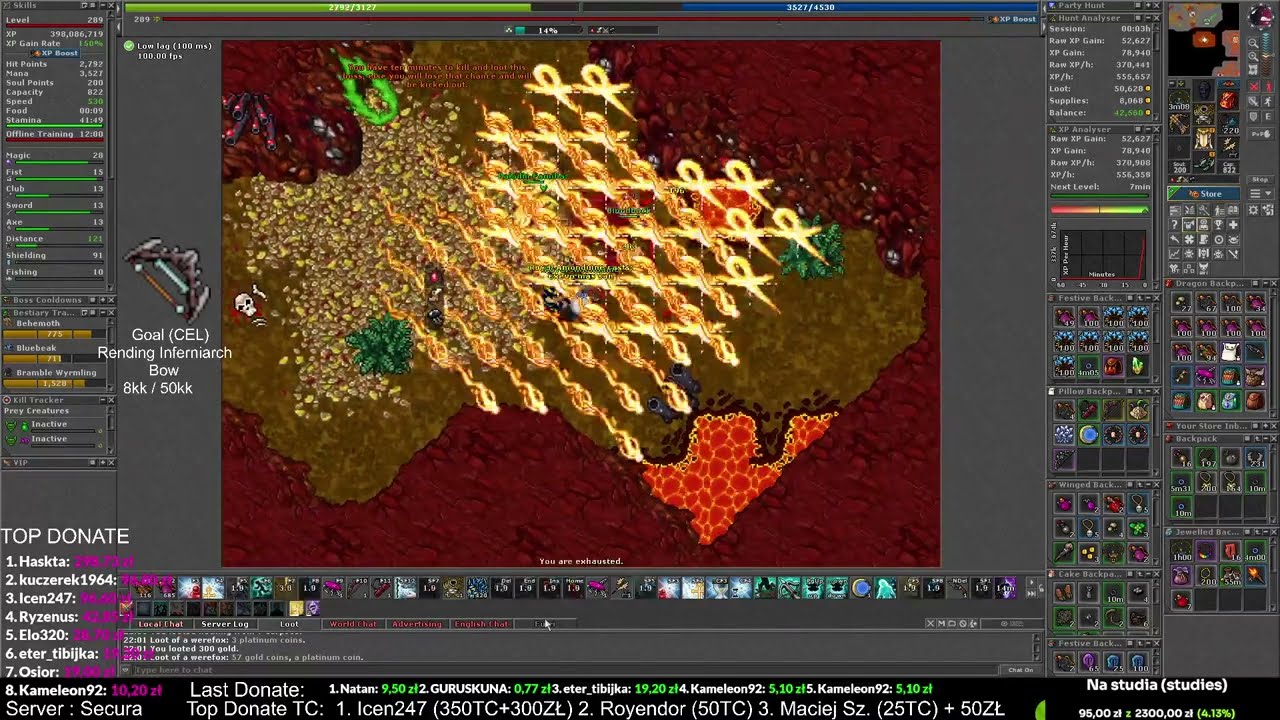
Task: Toggle the red X combat stance icon
Action: tap(1253, 86)
